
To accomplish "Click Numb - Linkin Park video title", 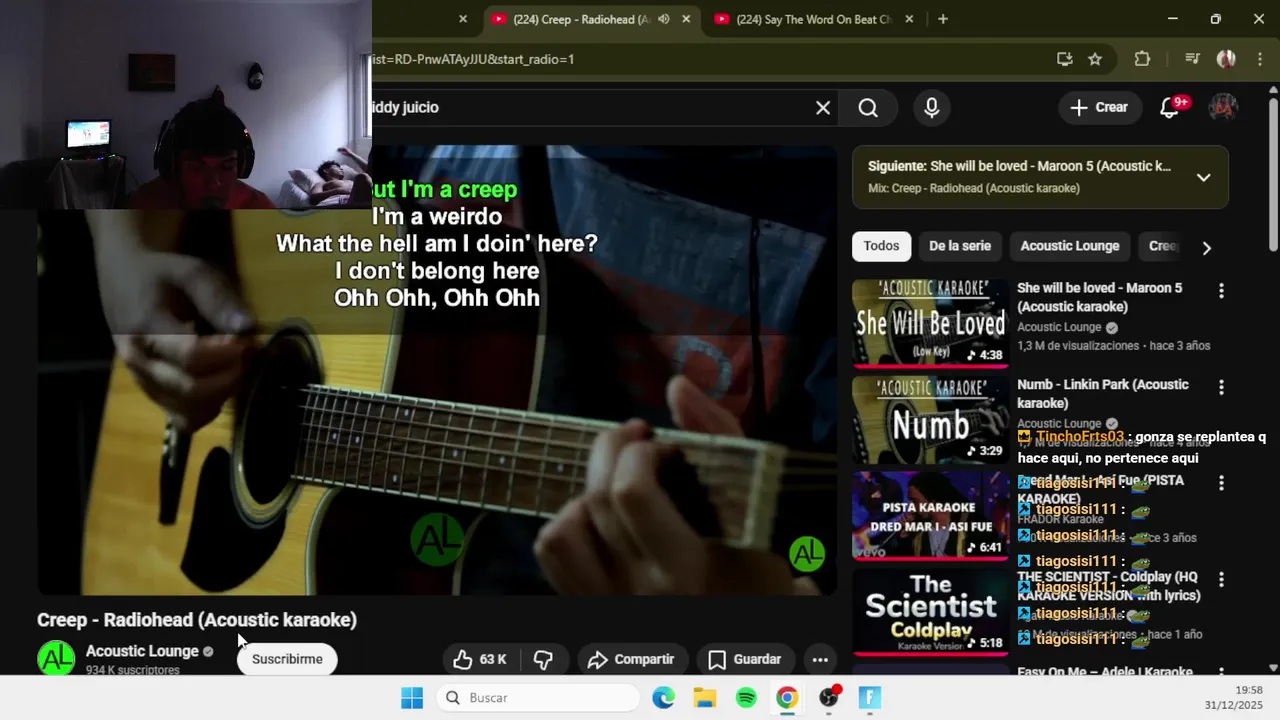I will click(1103, 394).
